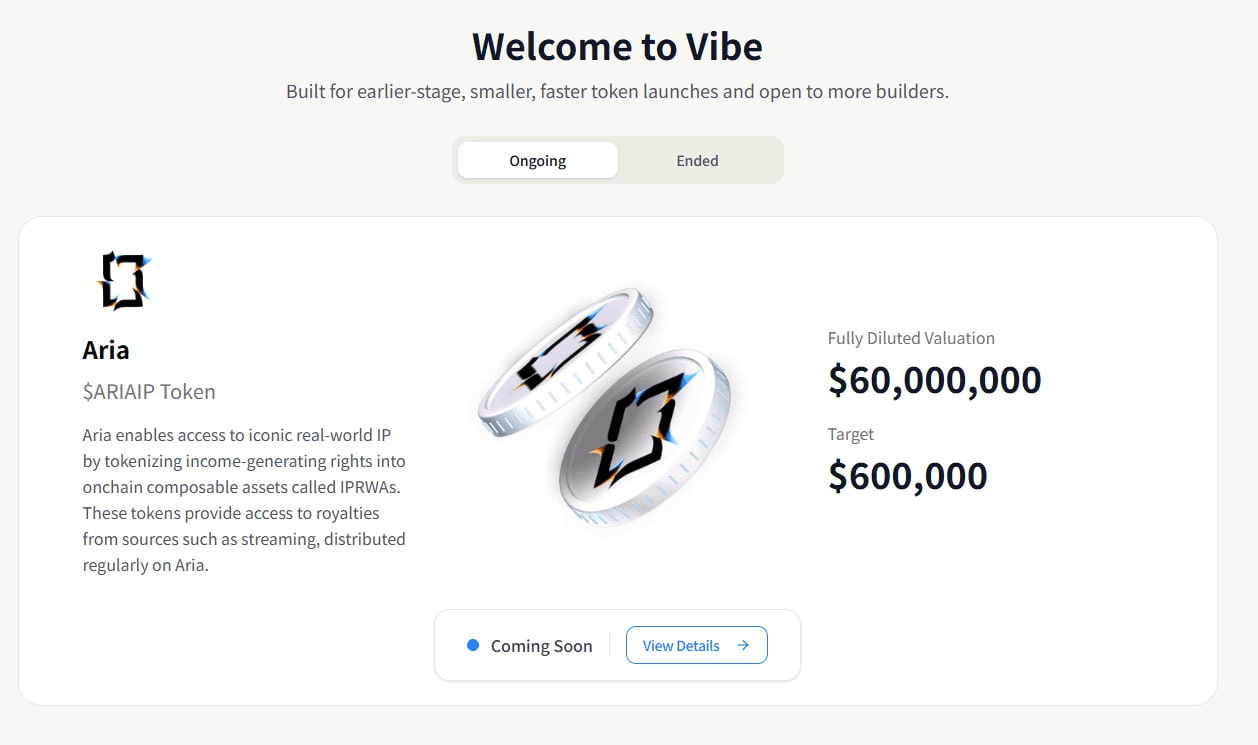The image size is (1258, 745).
Task: Click the Coming Soon status text
Action: point(541,646)
